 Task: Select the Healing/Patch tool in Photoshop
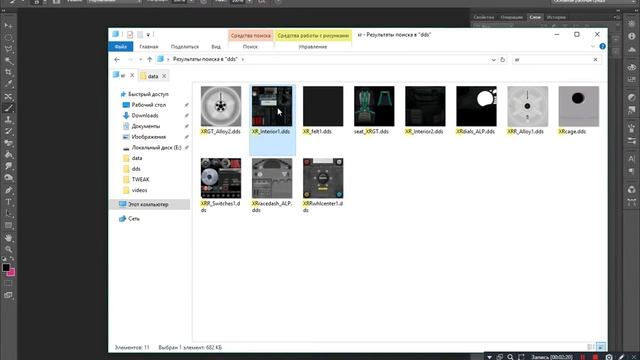(8, 97)
